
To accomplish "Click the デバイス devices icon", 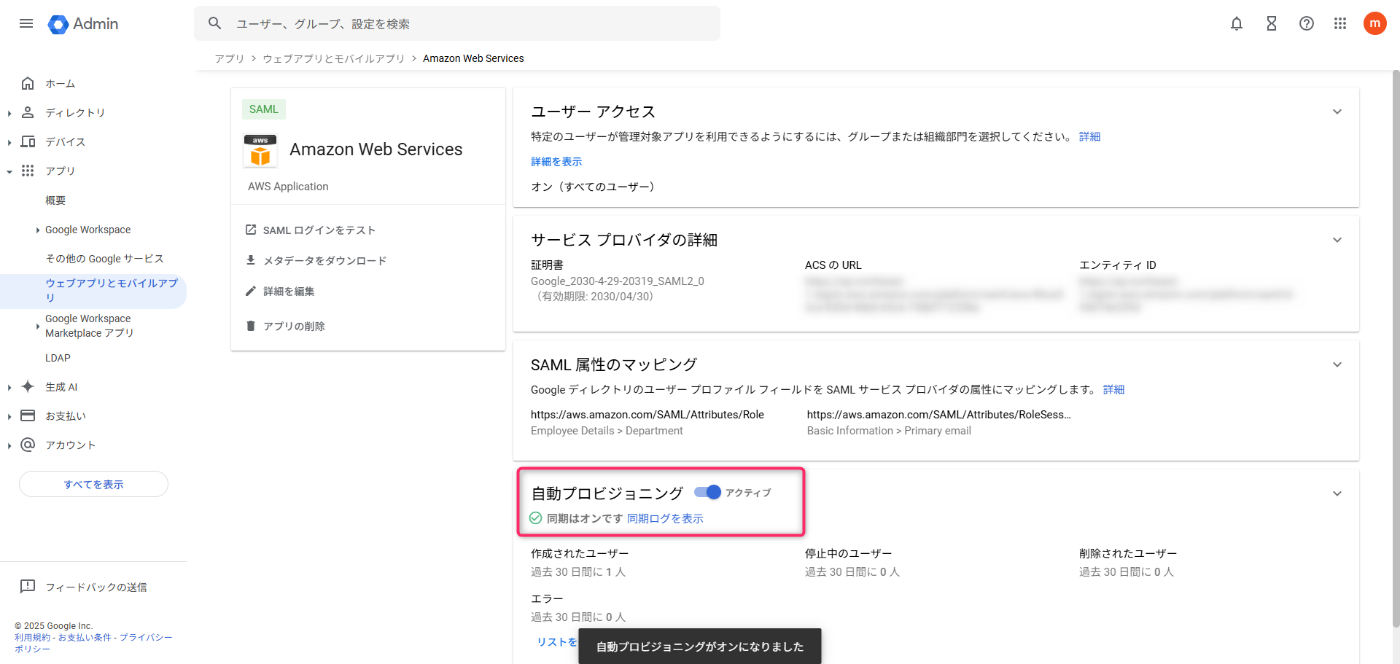I will pos(28,141).
